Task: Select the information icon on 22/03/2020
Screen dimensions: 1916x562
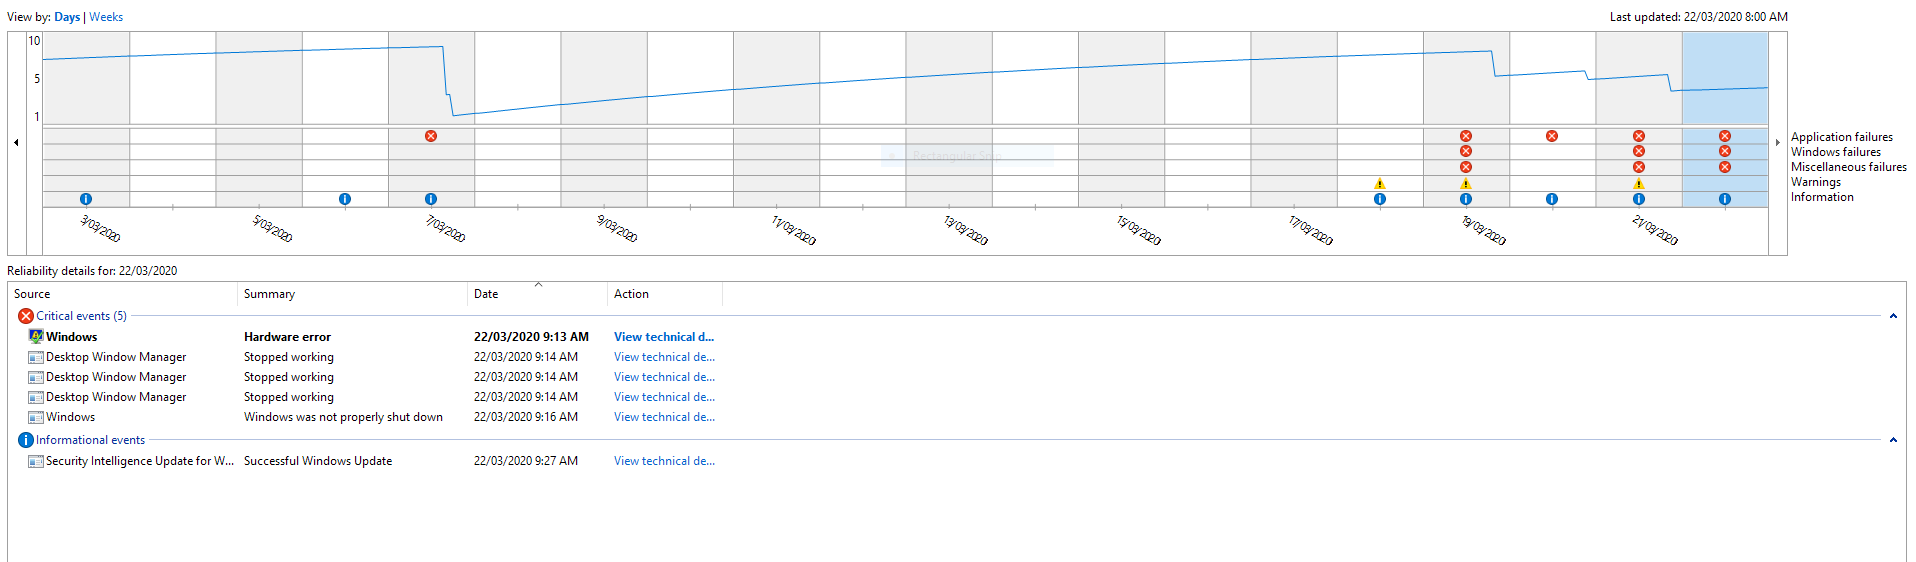Action: pyautogui.click(x=1725, y=199)
